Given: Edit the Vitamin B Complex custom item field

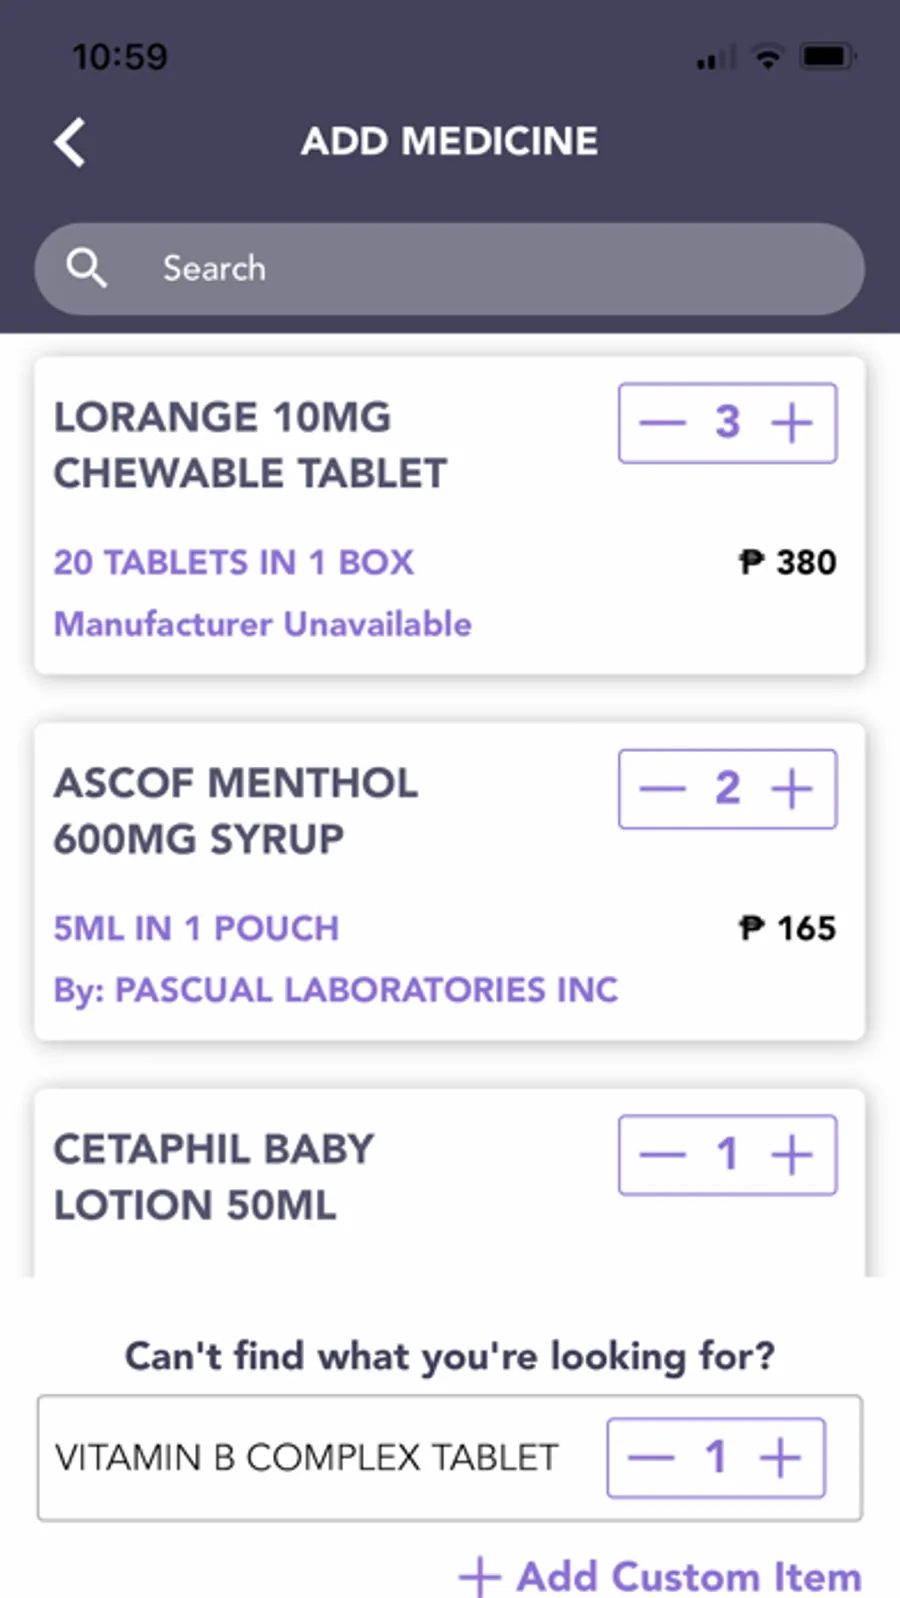Looking at the screenshot, I should (x=306, y=1457).
